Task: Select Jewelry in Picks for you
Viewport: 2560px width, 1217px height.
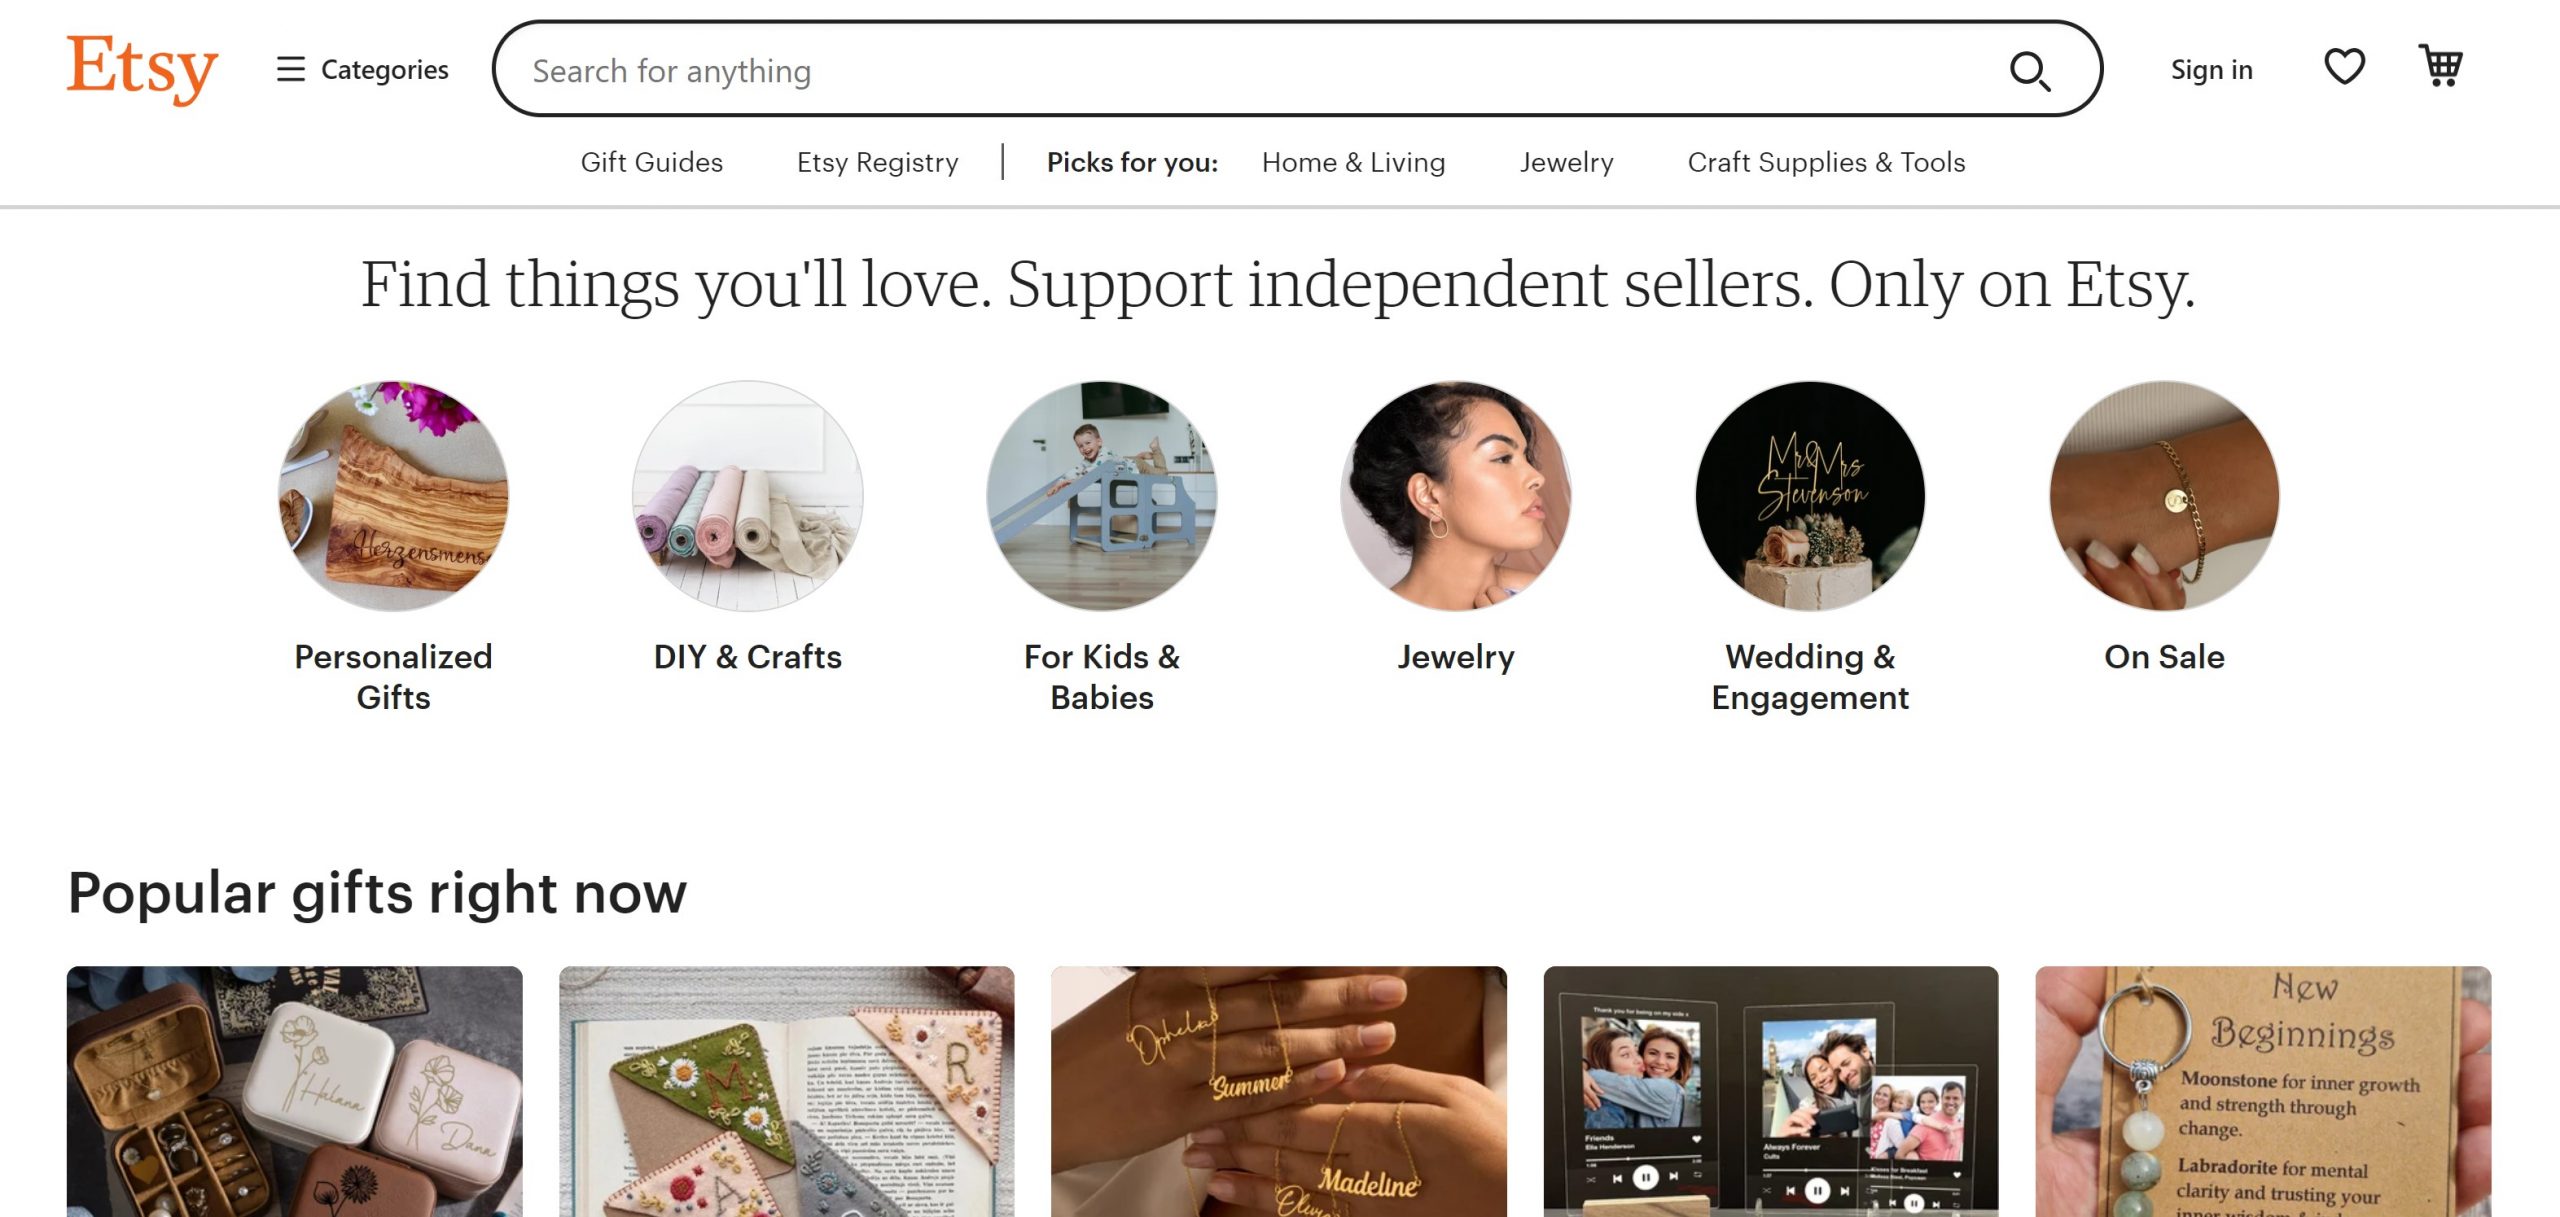Action: 1566,162
